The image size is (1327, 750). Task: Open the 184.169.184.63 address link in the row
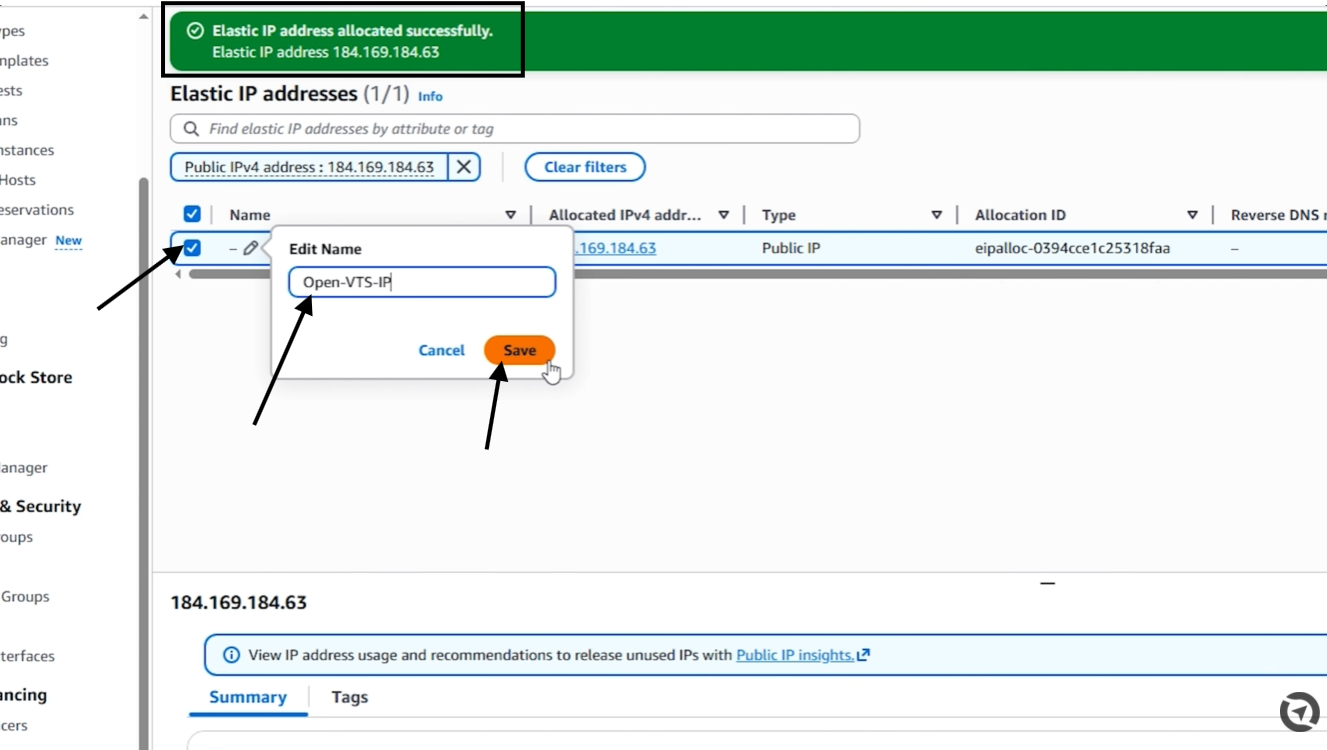point(614,248)
